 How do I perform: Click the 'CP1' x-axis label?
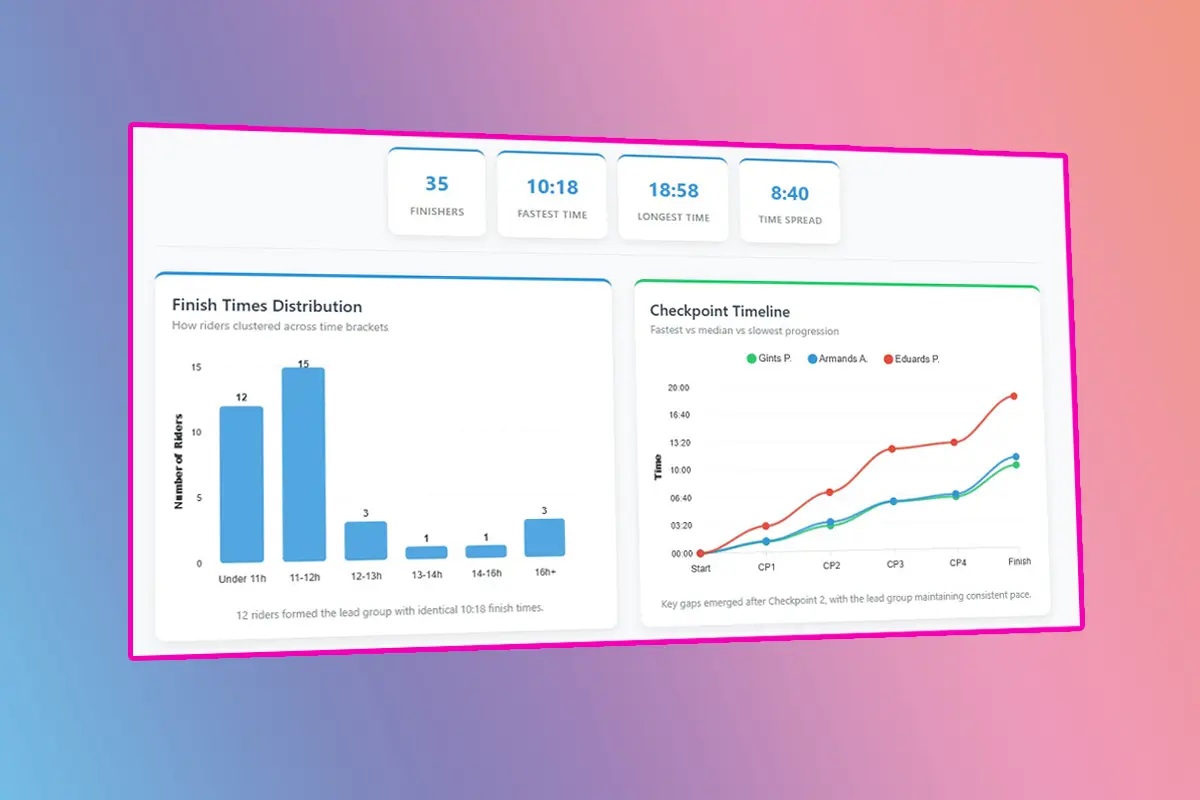click(767, 567)
